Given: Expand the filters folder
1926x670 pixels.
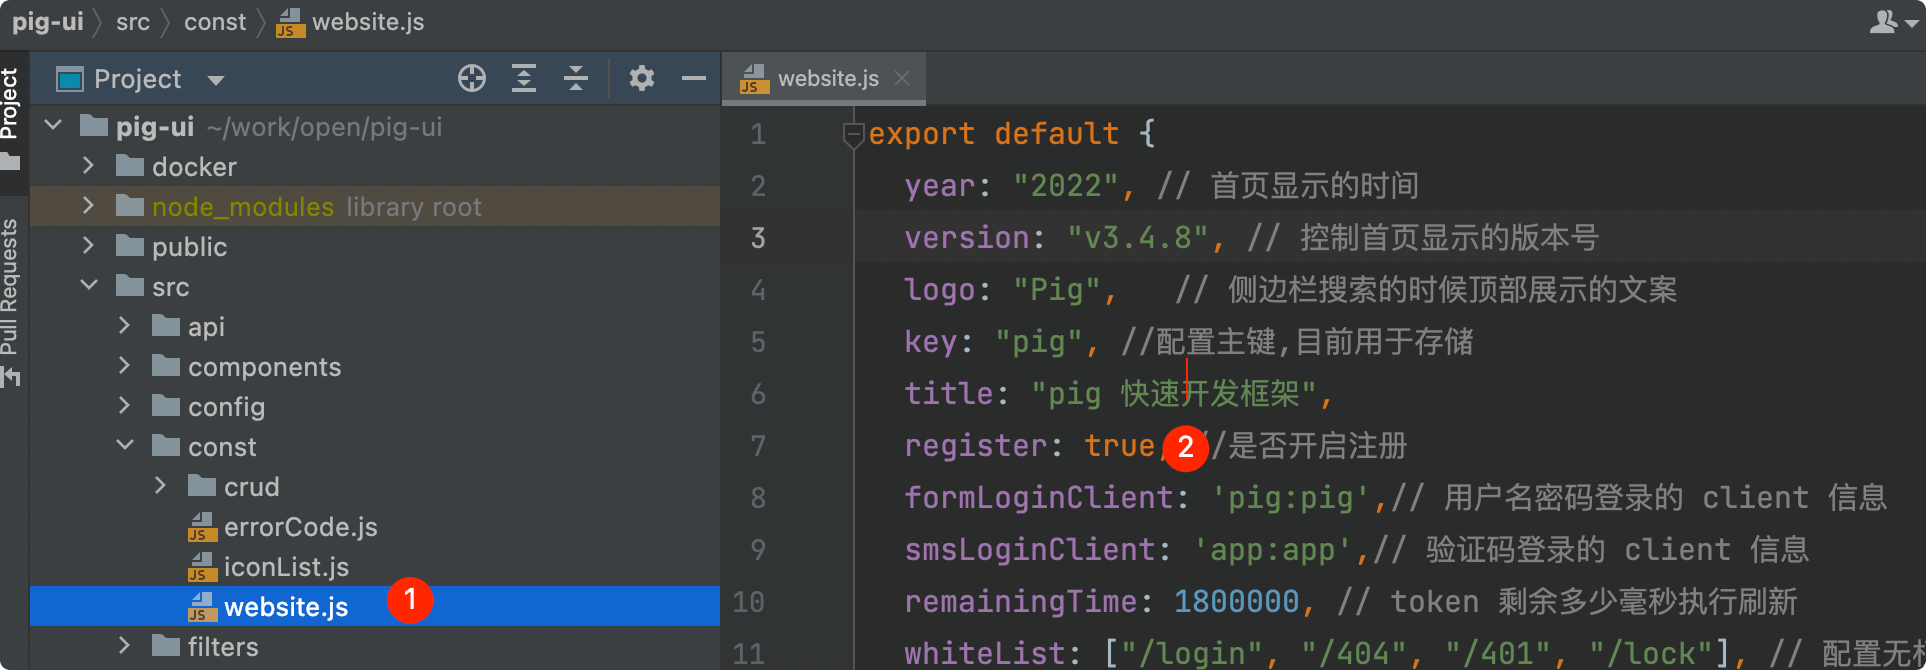Looking at the screenshot, I should [125, 646].
